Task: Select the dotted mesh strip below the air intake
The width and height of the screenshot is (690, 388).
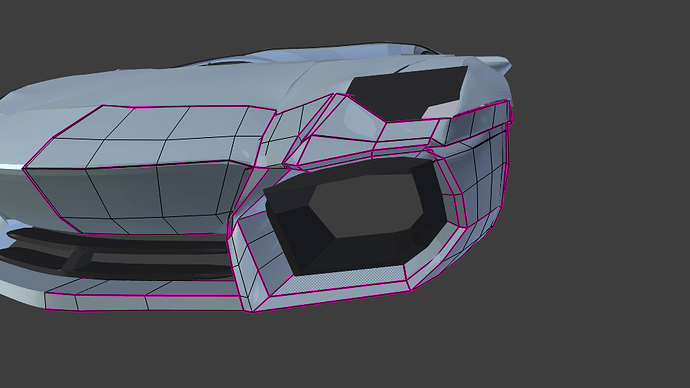Action: tap(339, 279)
